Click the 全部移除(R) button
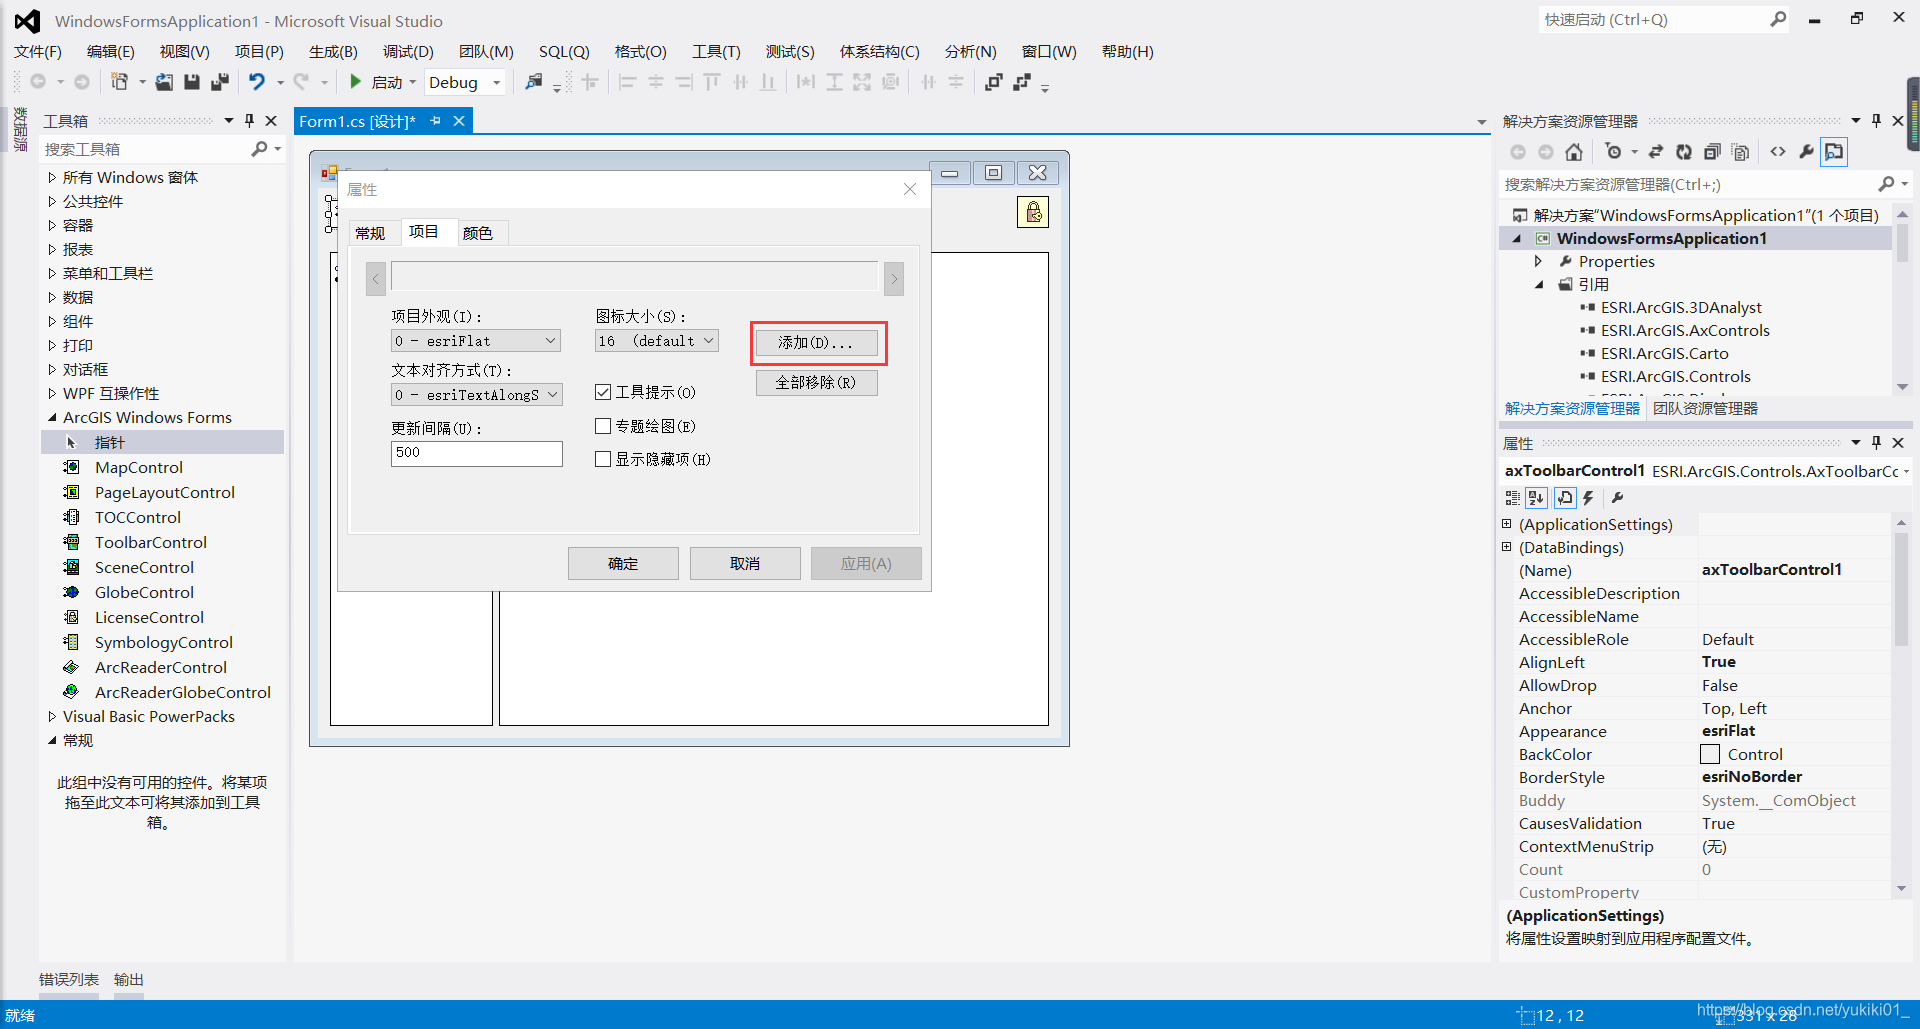 pos(816,383)
